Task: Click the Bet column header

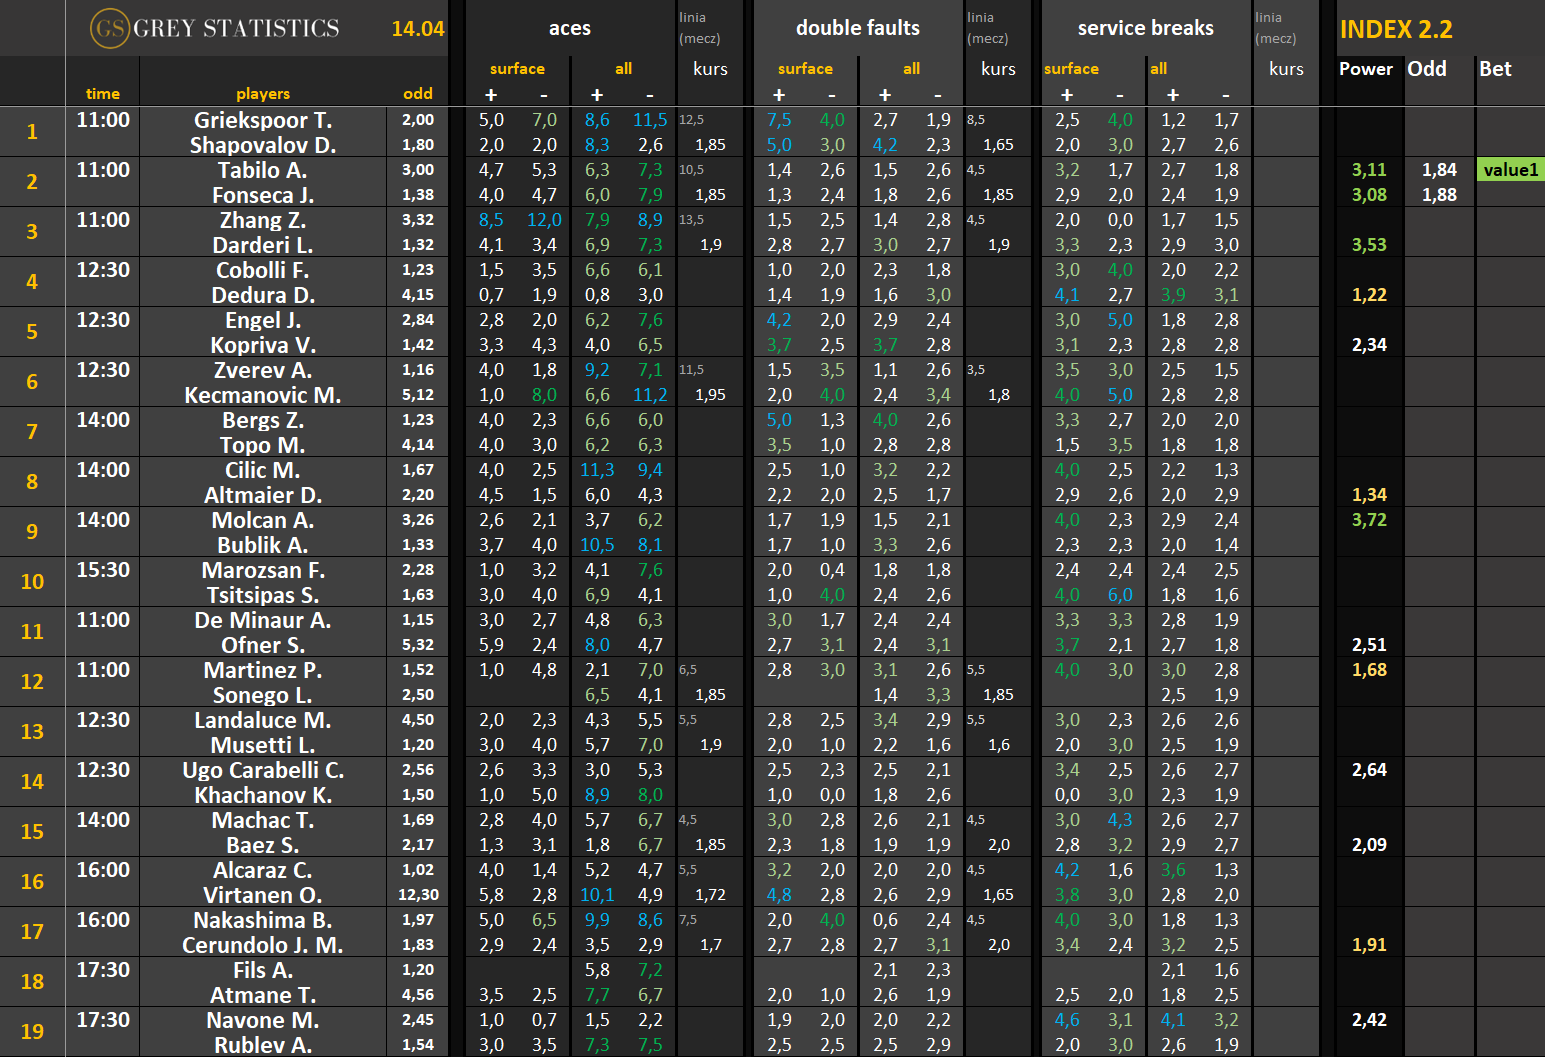Action: [1495, 69]
